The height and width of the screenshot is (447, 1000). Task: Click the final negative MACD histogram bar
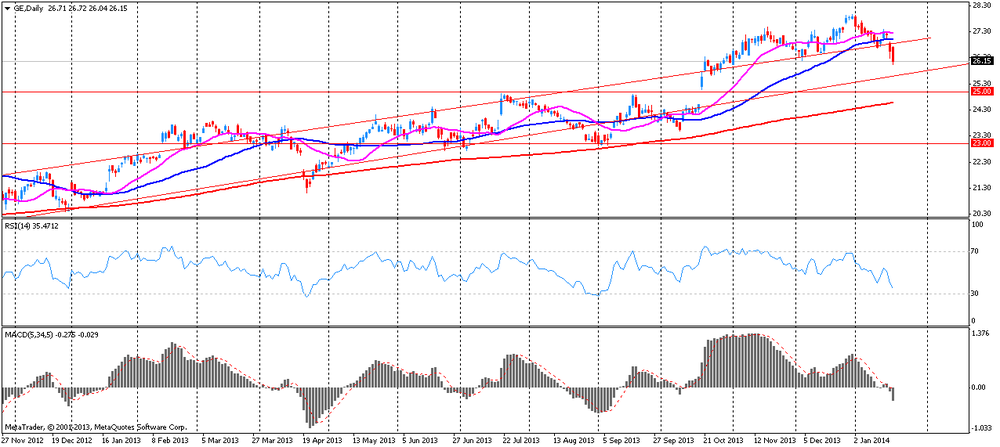click(893, 394)
